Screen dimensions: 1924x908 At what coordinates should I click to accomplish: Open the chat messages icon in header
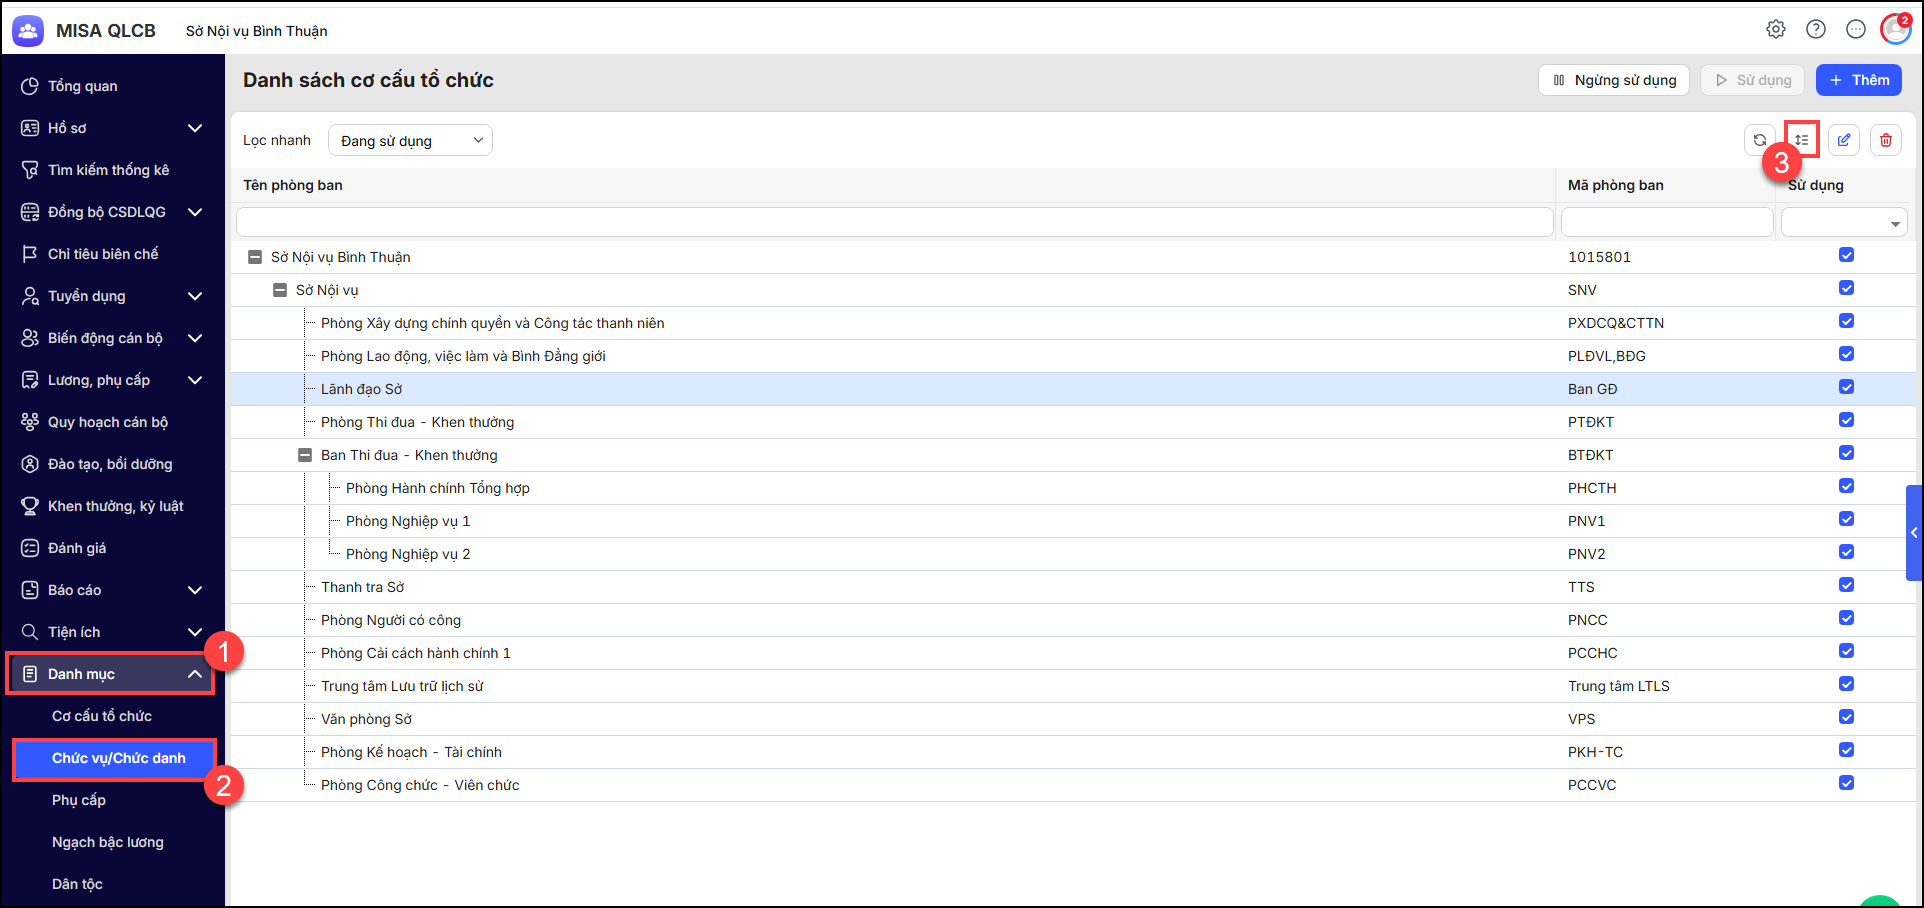[1856, 30]
